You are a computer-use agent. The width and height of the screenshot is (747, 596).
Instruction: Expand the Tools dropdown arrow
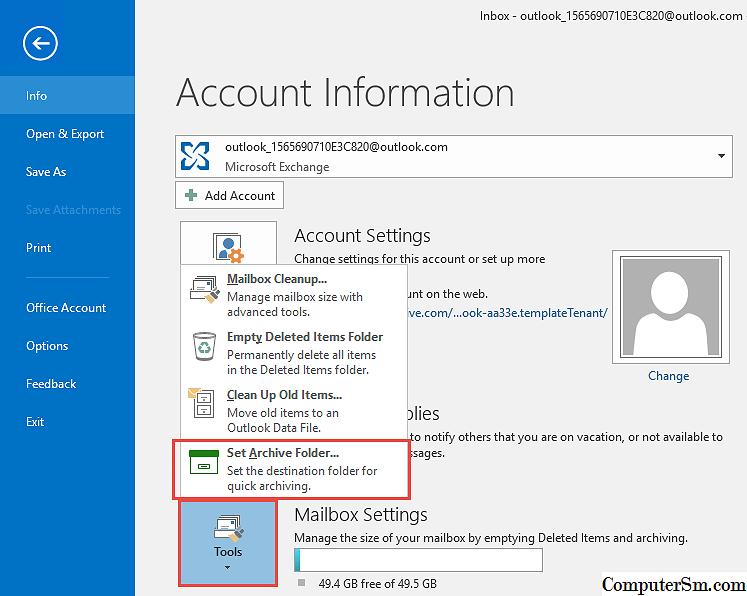pyautogui.click(x=227, y=567)
